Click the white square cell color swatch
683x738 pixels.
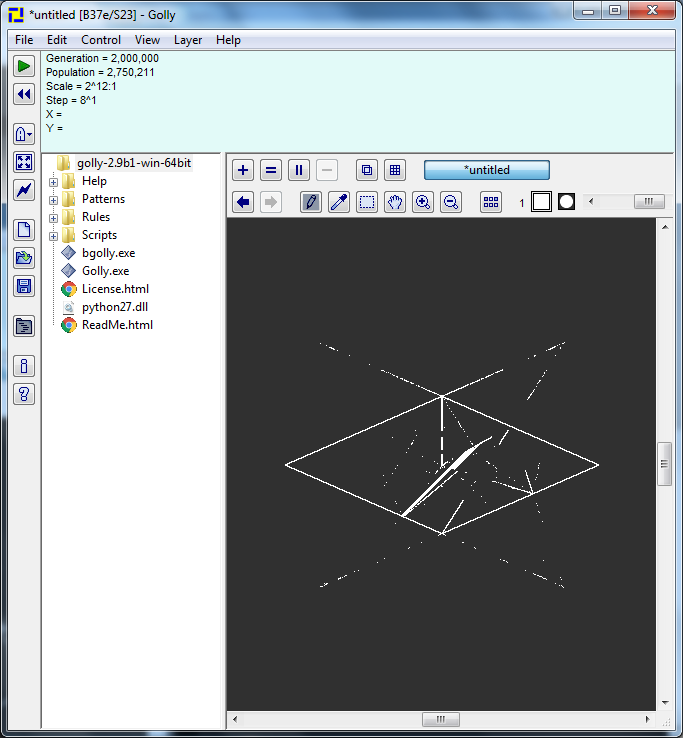pyautogui.click(x=541, y=202)
